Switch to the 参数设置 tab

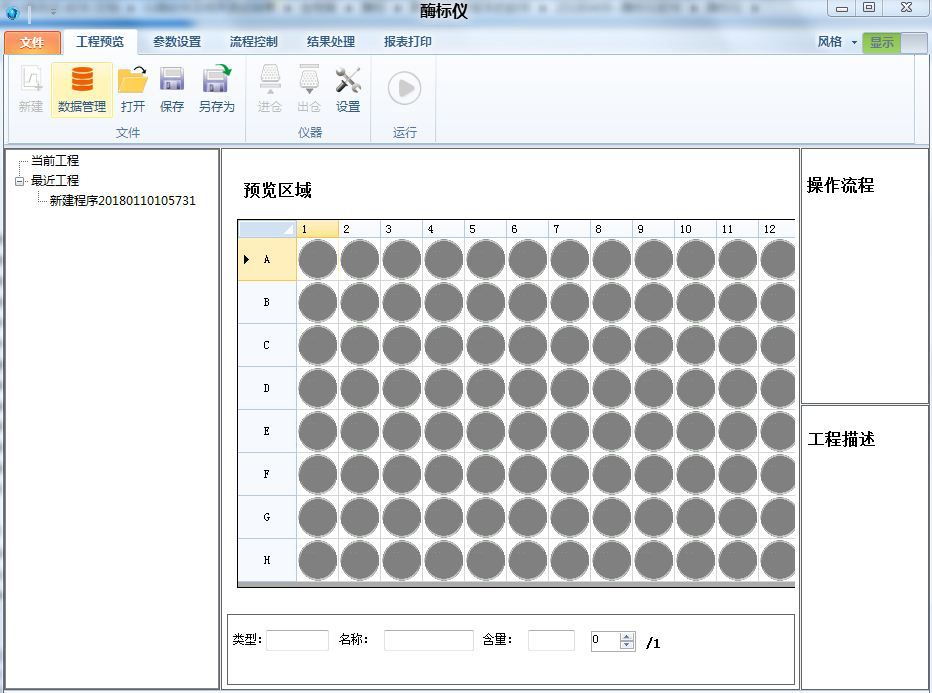177,42
